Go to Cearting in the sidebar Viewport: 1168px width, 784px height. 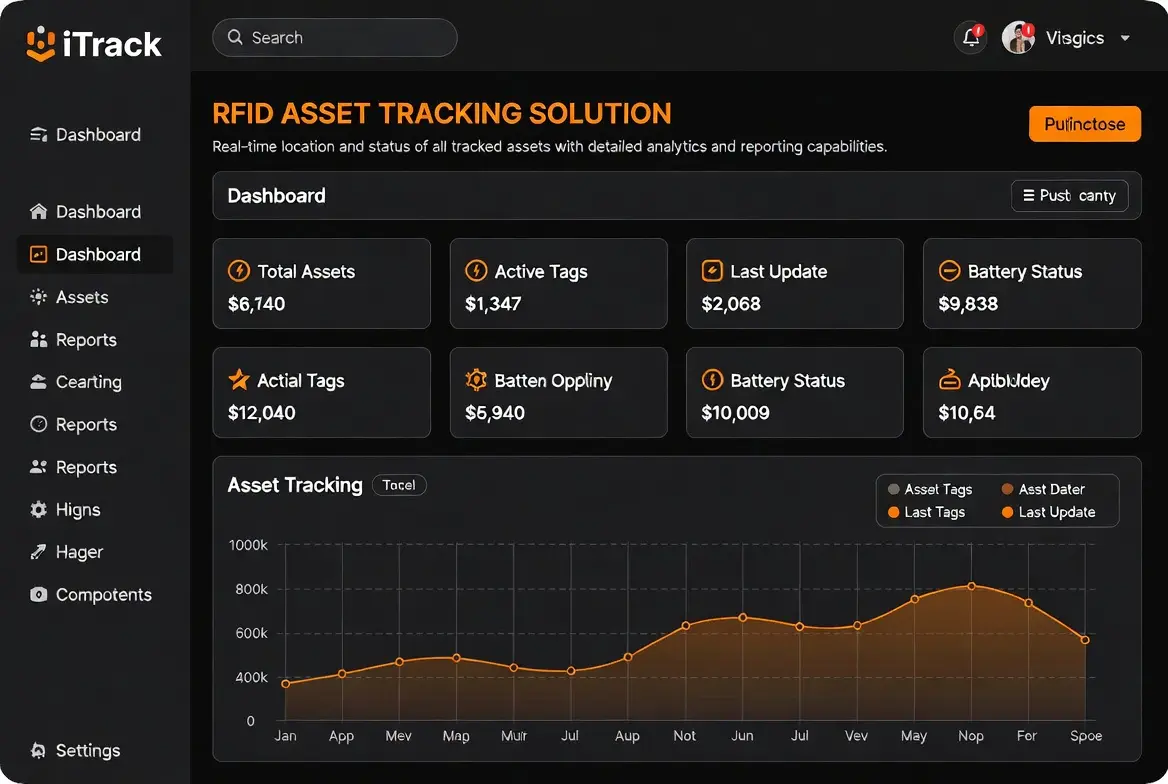(88, 382)
